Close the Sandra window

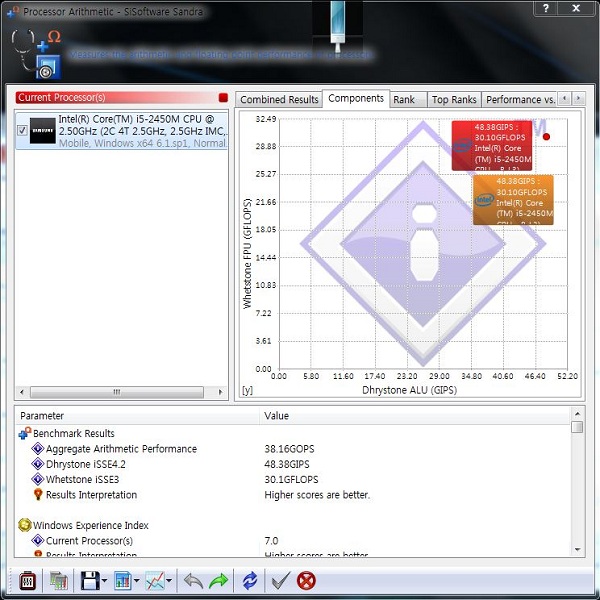(576, 8)
